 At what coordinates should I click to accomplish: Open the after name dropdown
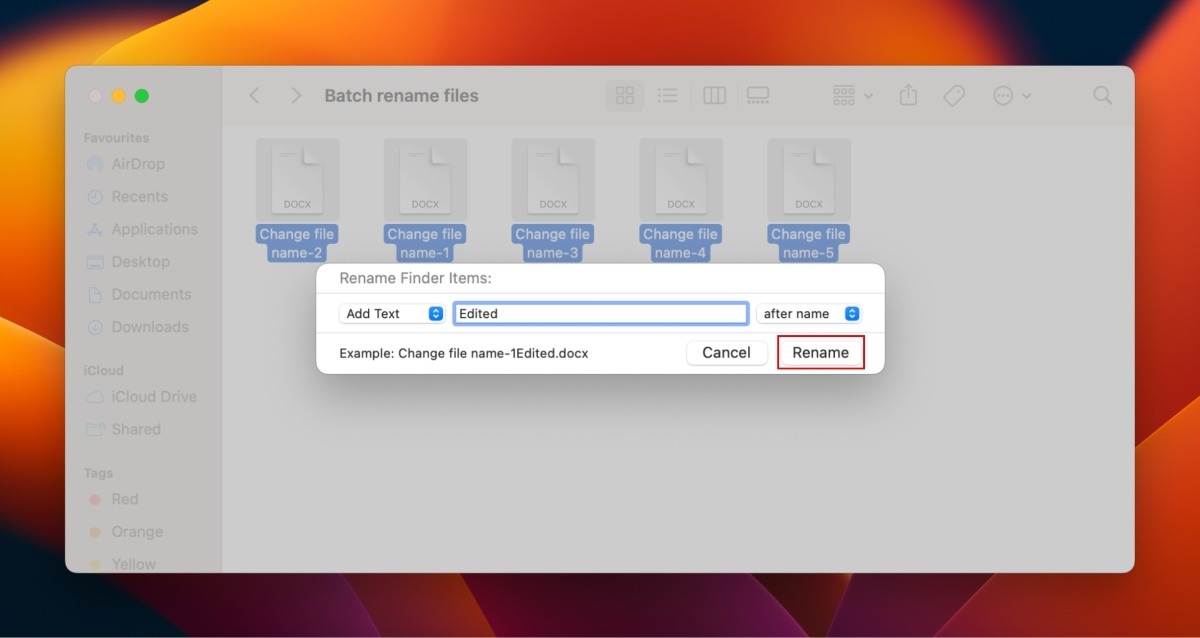[809, 313]
